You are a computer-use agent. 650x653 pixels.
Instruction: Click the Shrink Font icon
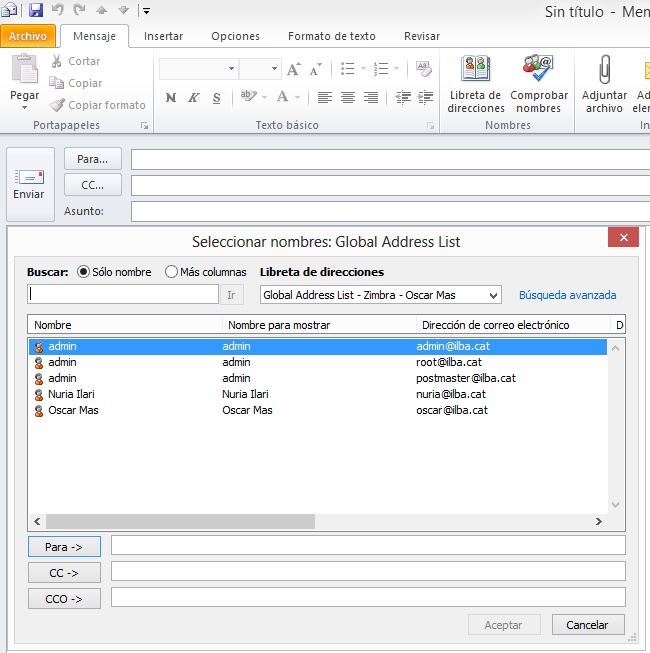pyautogui.click(x=316, y=69)
